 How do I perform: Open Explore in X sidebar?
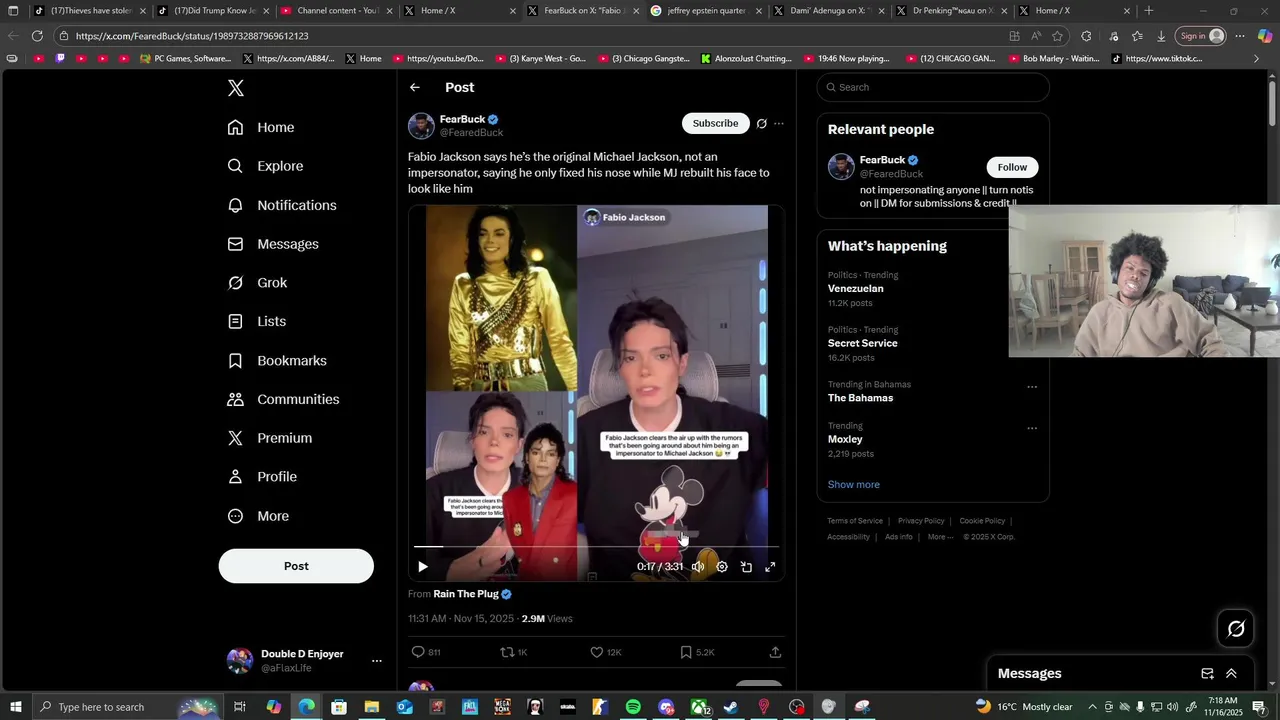pyautogui.click(x=265, y=166)
